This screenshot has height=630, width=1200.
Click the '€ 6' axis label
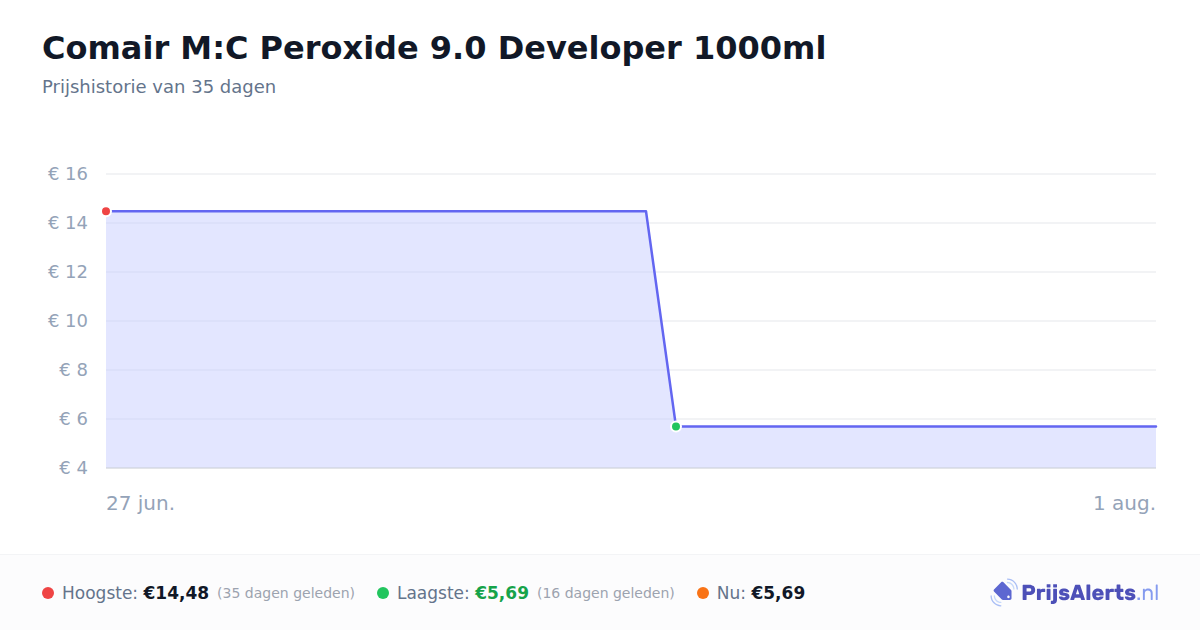coord(74,419)
